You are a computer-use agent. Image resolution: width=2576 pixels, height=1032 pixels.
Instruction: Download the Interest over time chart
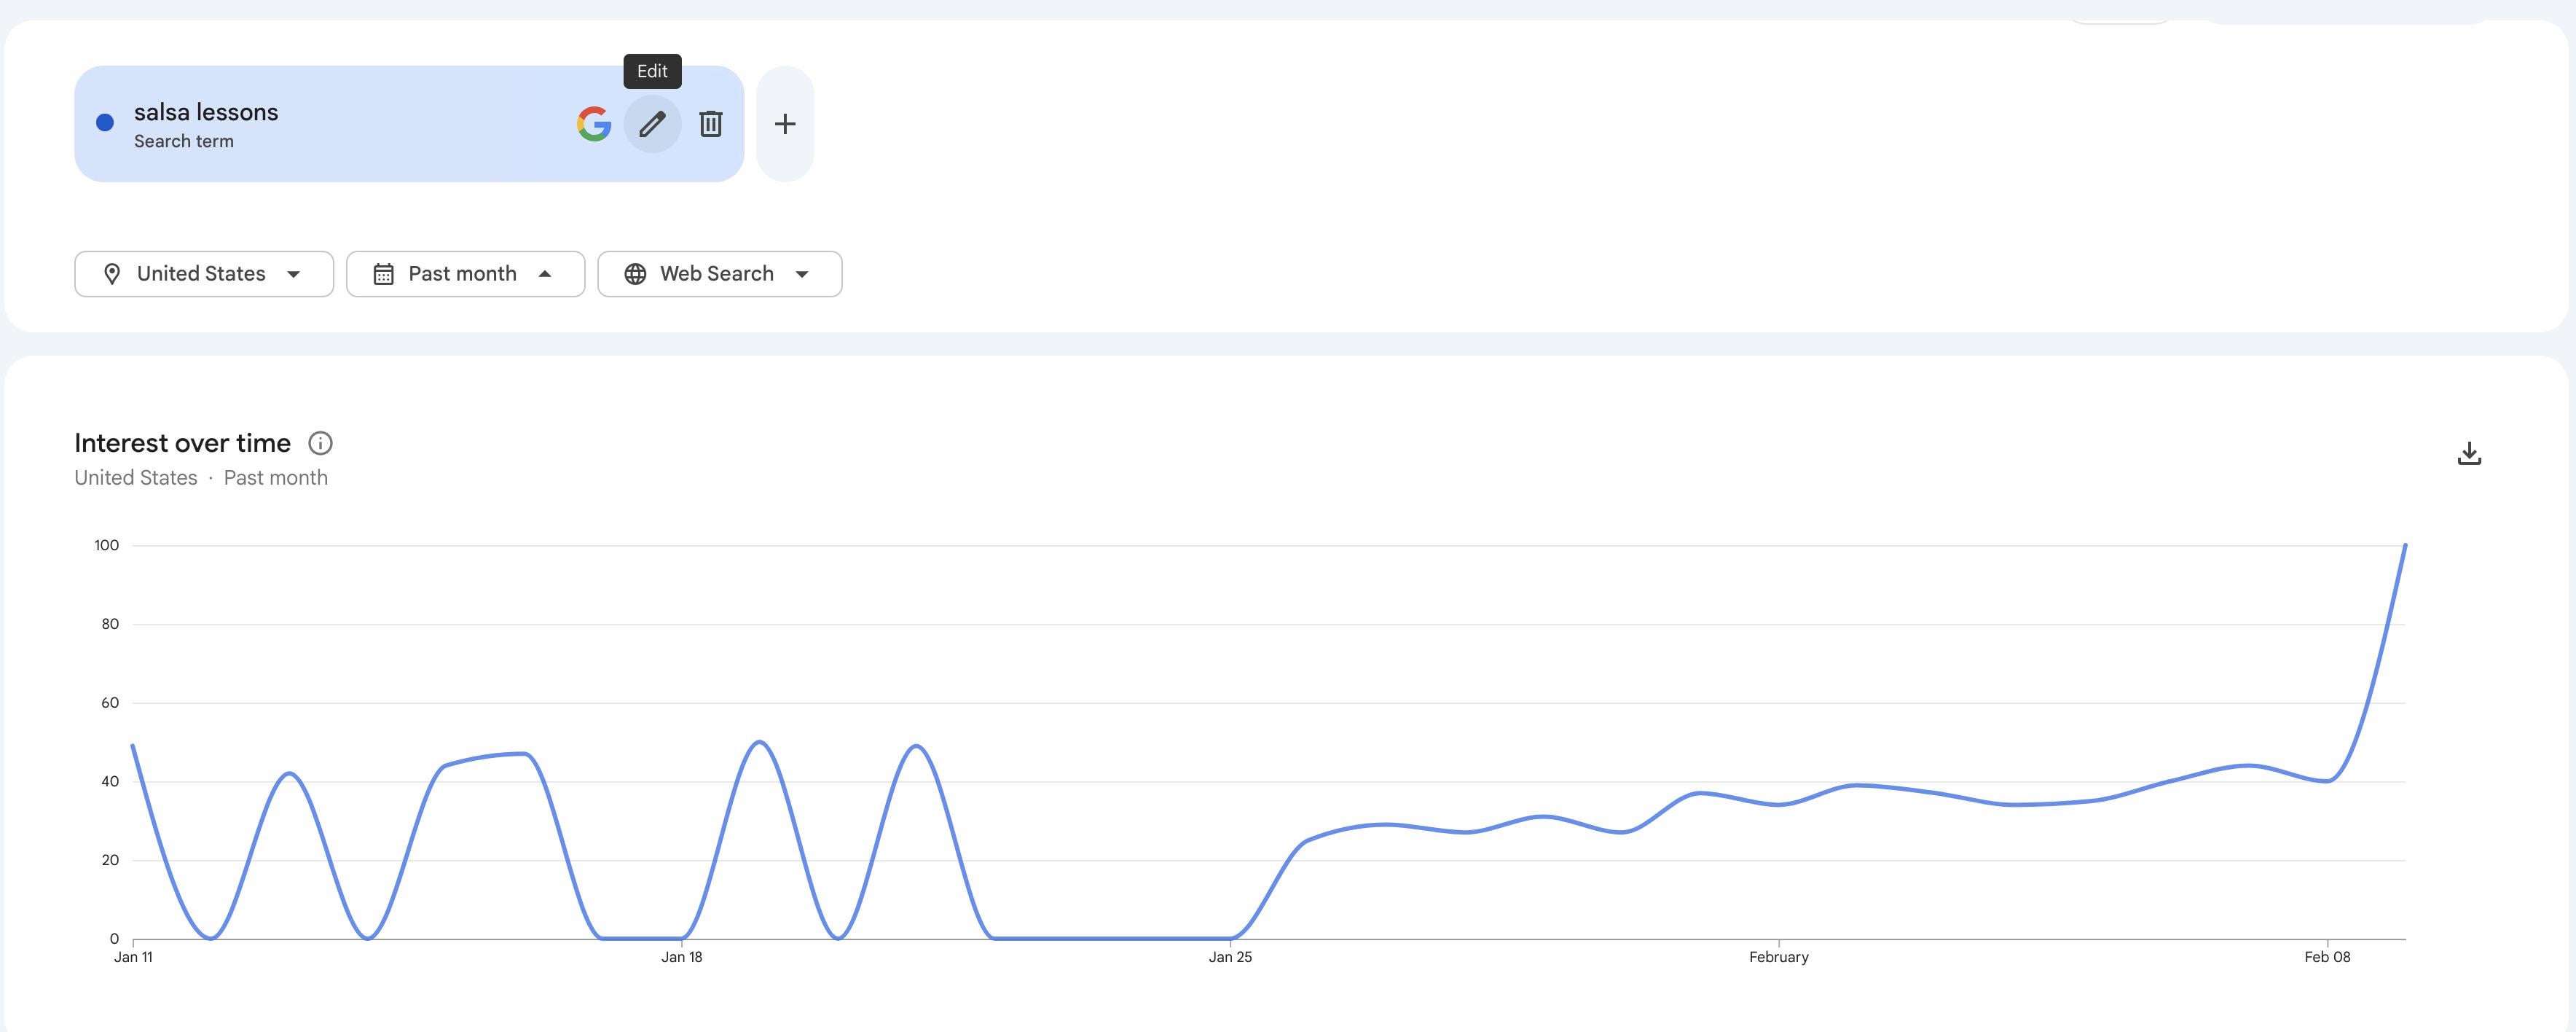point(2469,454)
